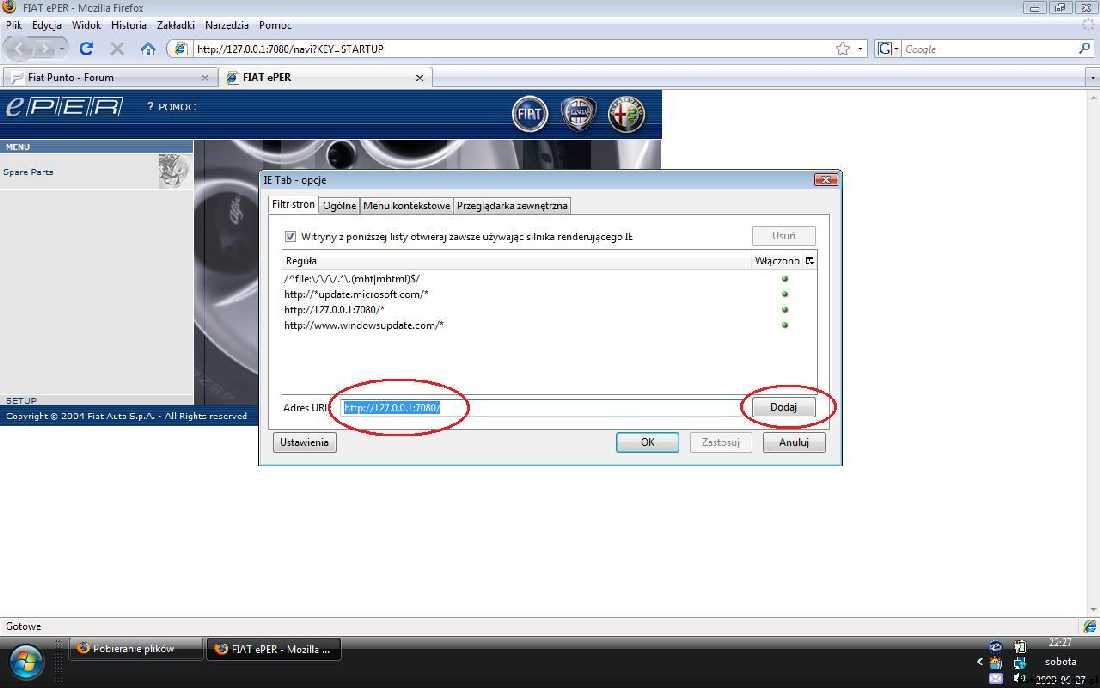Switch to the Przeglądarka zewnętrzna tab
1100x688 pixels.
[512, 205]
